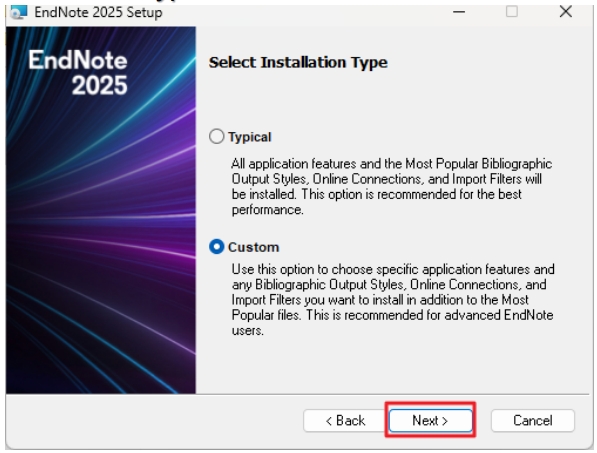597x453 pixels.
Task: Click the bold Typical option label
Action: [249, 137]
